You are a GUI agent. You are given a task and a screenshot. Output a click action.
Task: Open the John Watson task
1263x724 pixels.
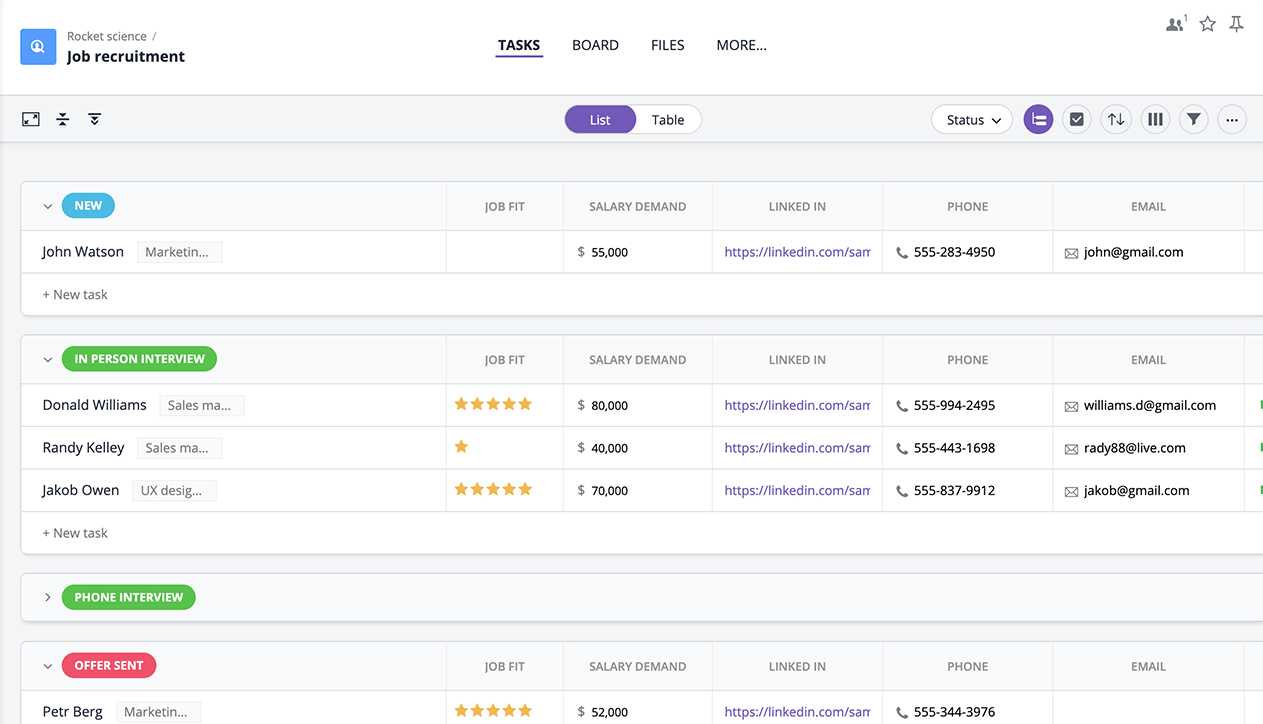click(83, 252)
